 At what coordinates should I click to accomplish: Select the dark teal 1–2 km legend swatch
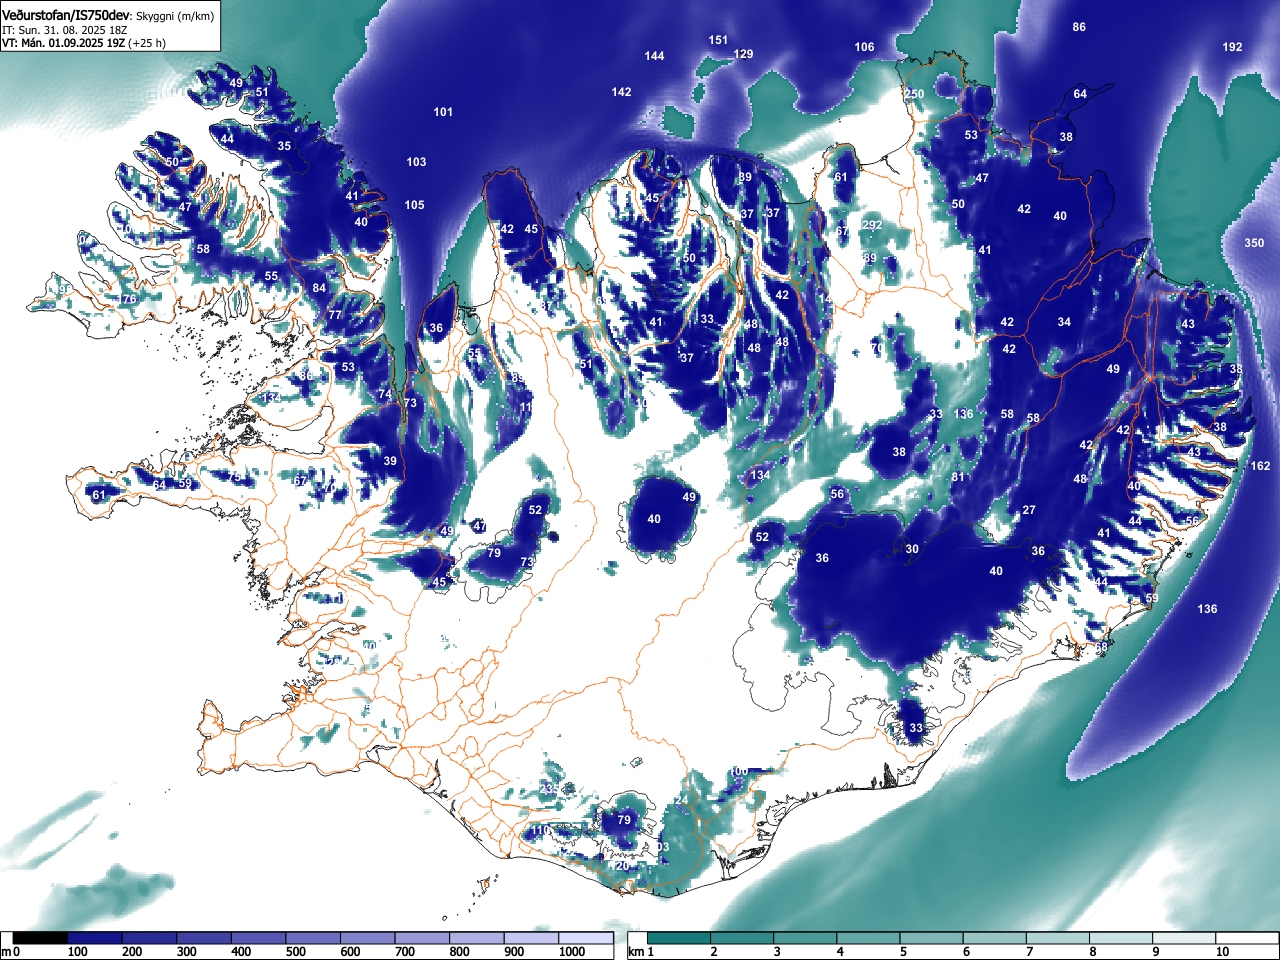[681, 938]
